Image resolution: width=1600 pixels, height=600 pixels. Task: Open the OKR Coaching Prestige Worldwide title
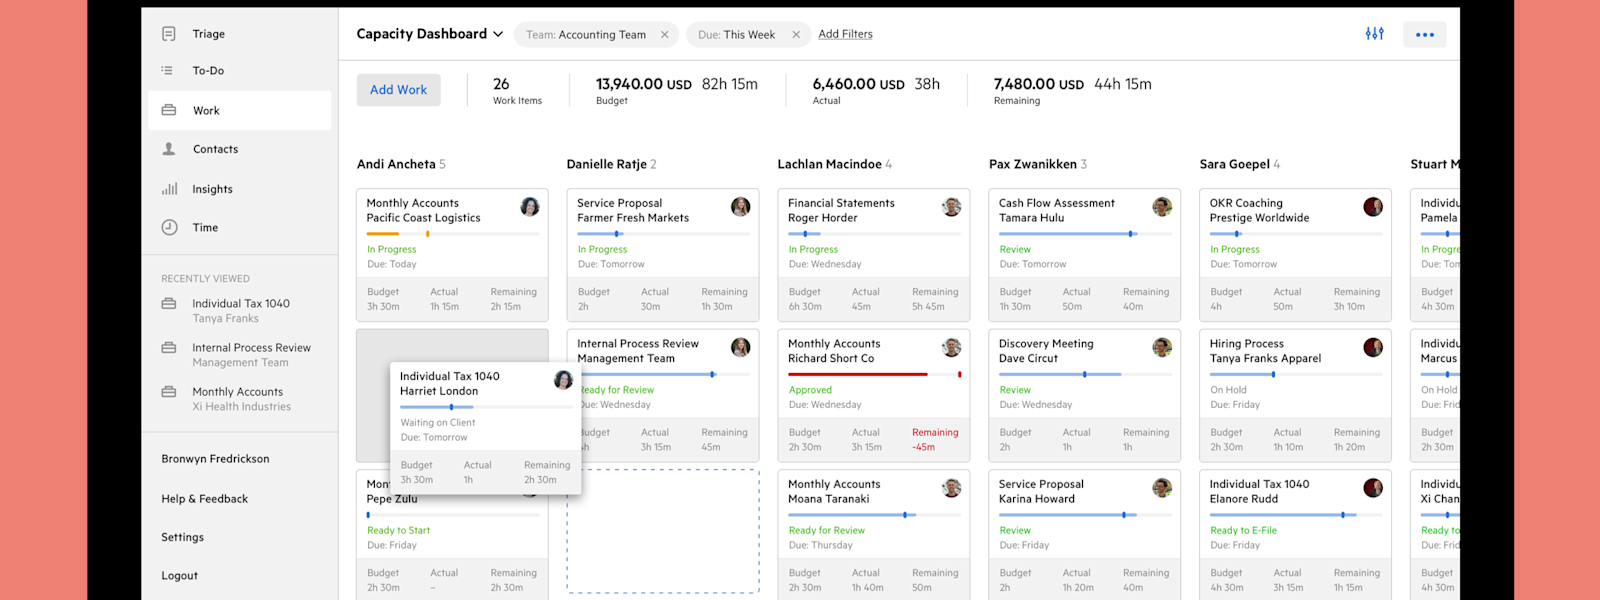coord(1259,210)
